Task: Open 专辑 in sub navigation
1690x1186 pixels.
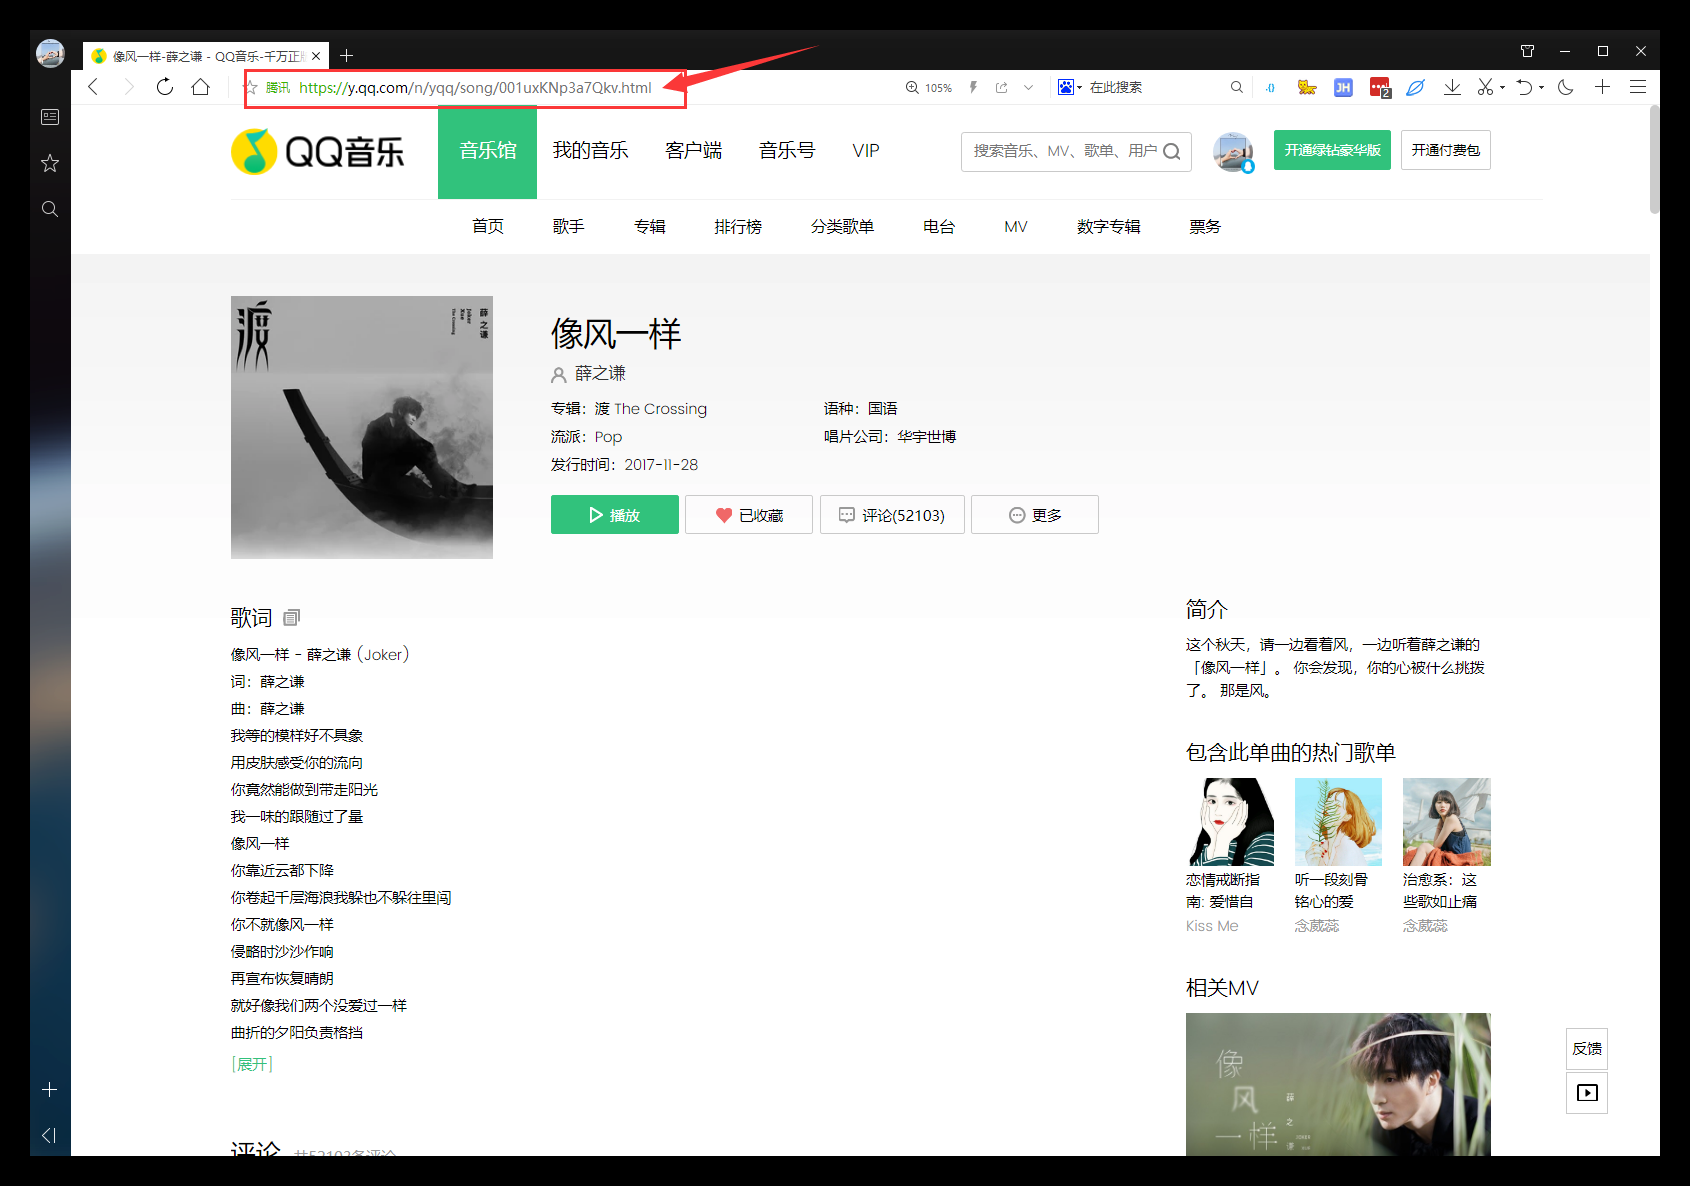Action: [650, 227]
